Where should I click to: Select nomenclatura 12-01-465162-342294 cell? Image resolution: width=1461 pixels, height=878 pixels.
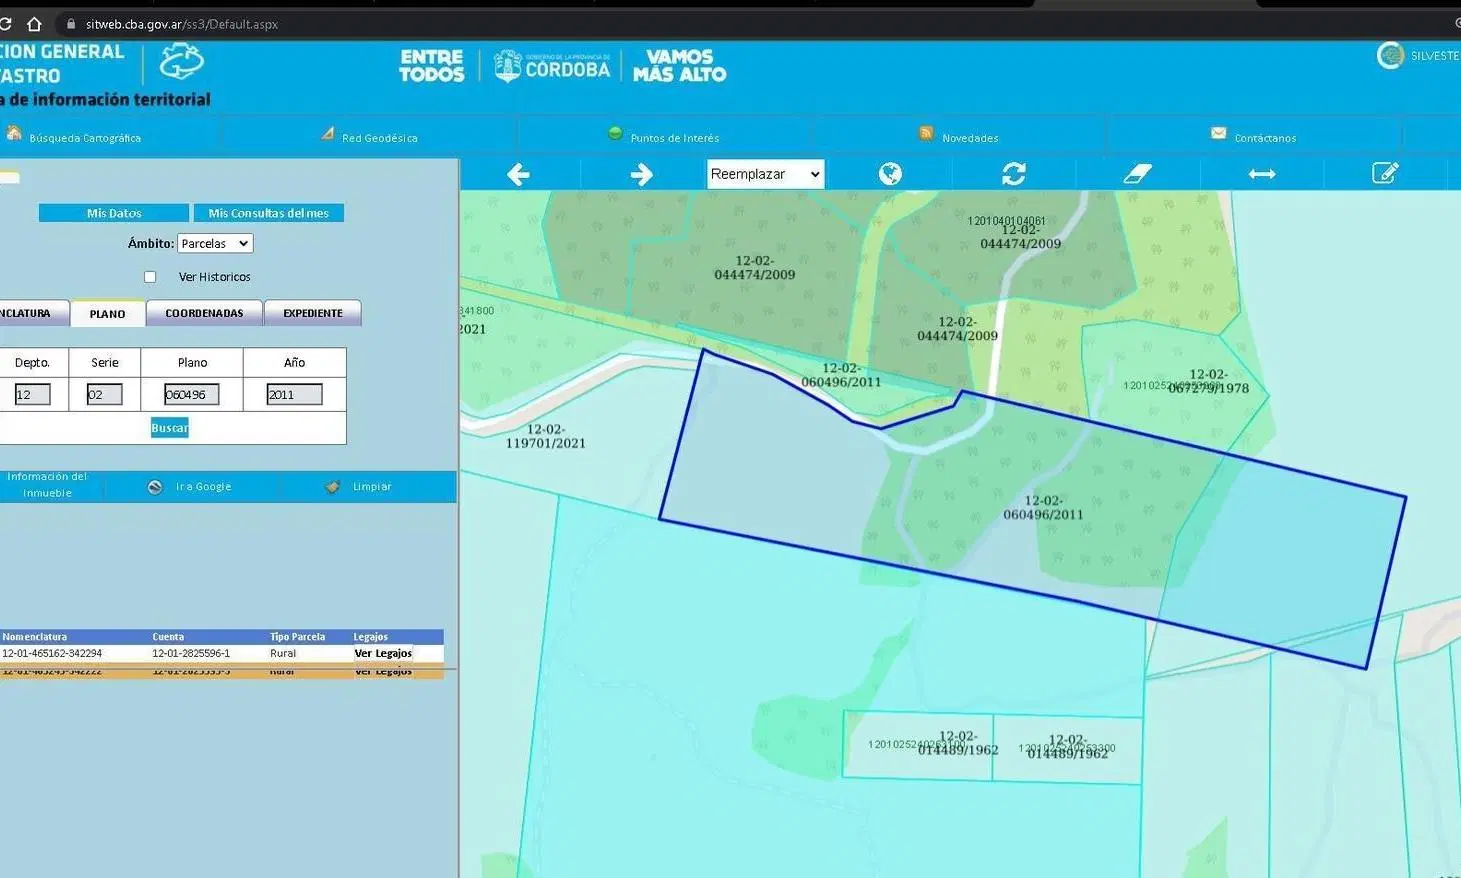point(52,653)
